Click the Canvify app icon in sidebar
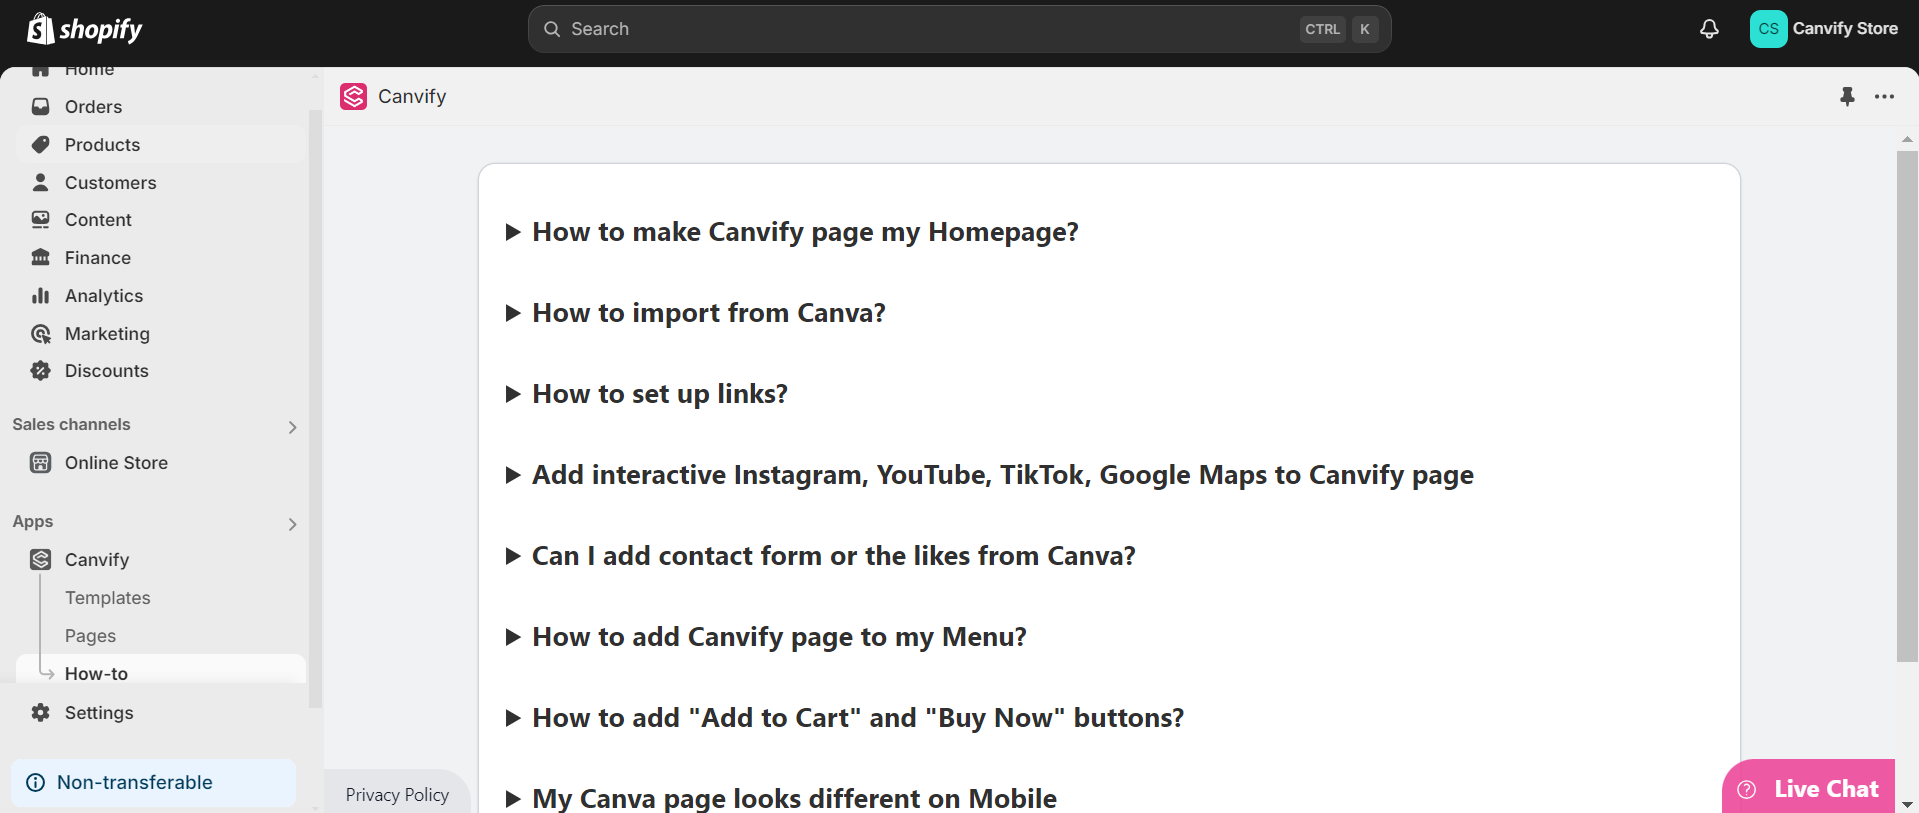The height and width of the screenshot is (813, 1919). 40,559
